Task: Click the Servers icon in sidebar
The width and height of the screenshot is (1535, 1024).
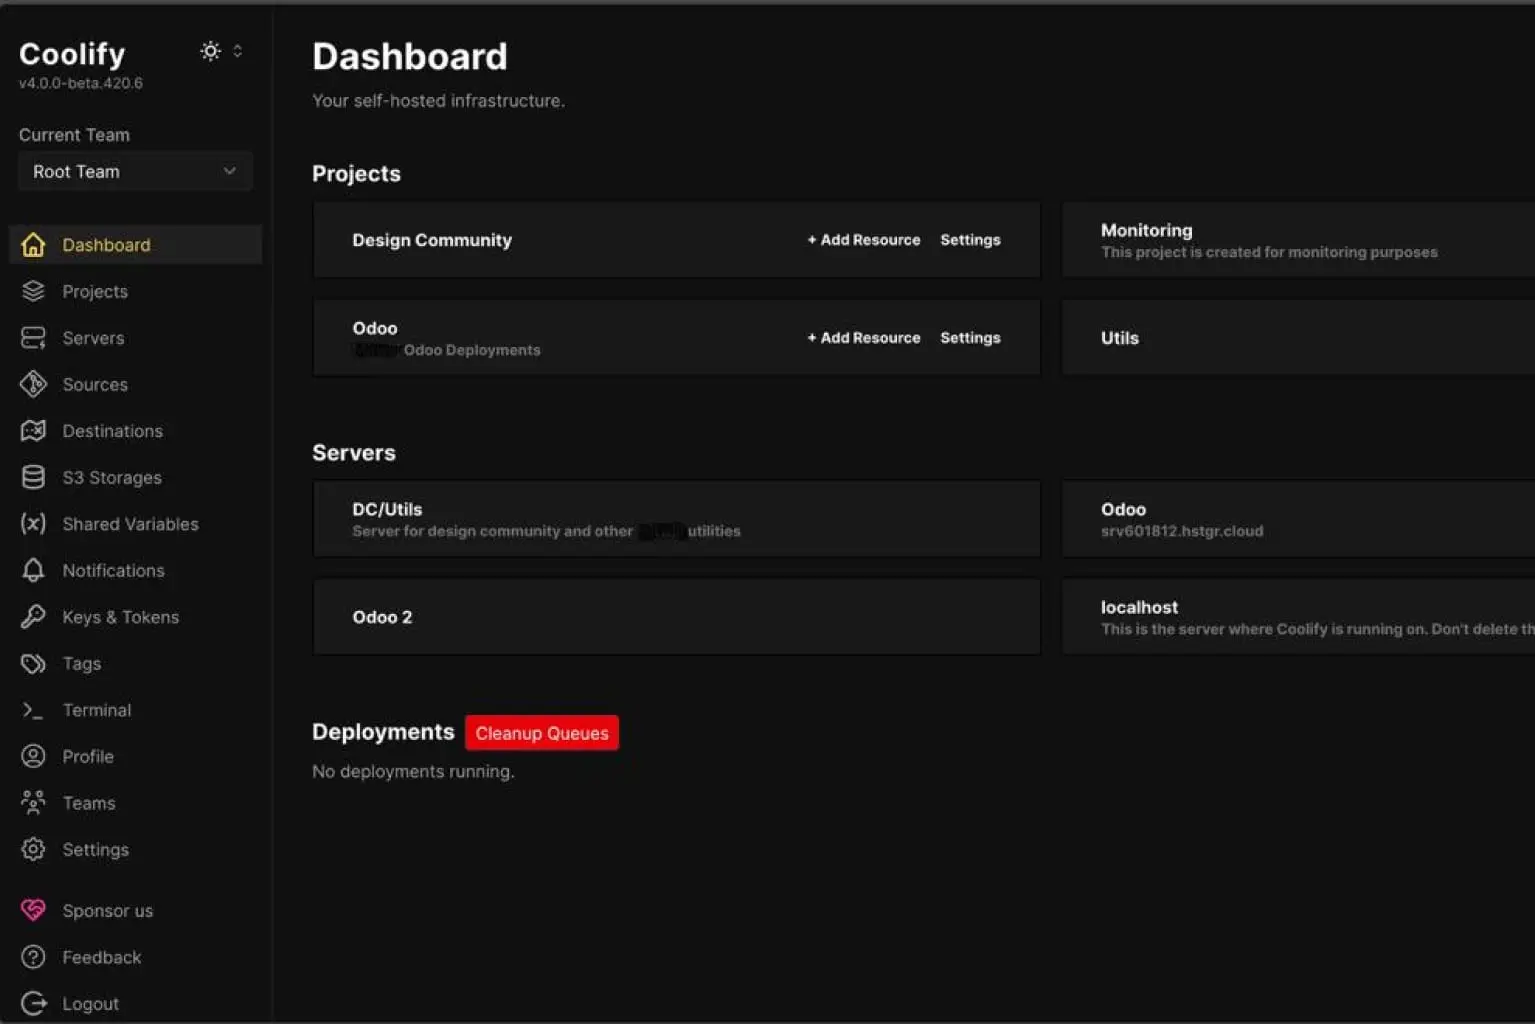Action: coord(33,338)
